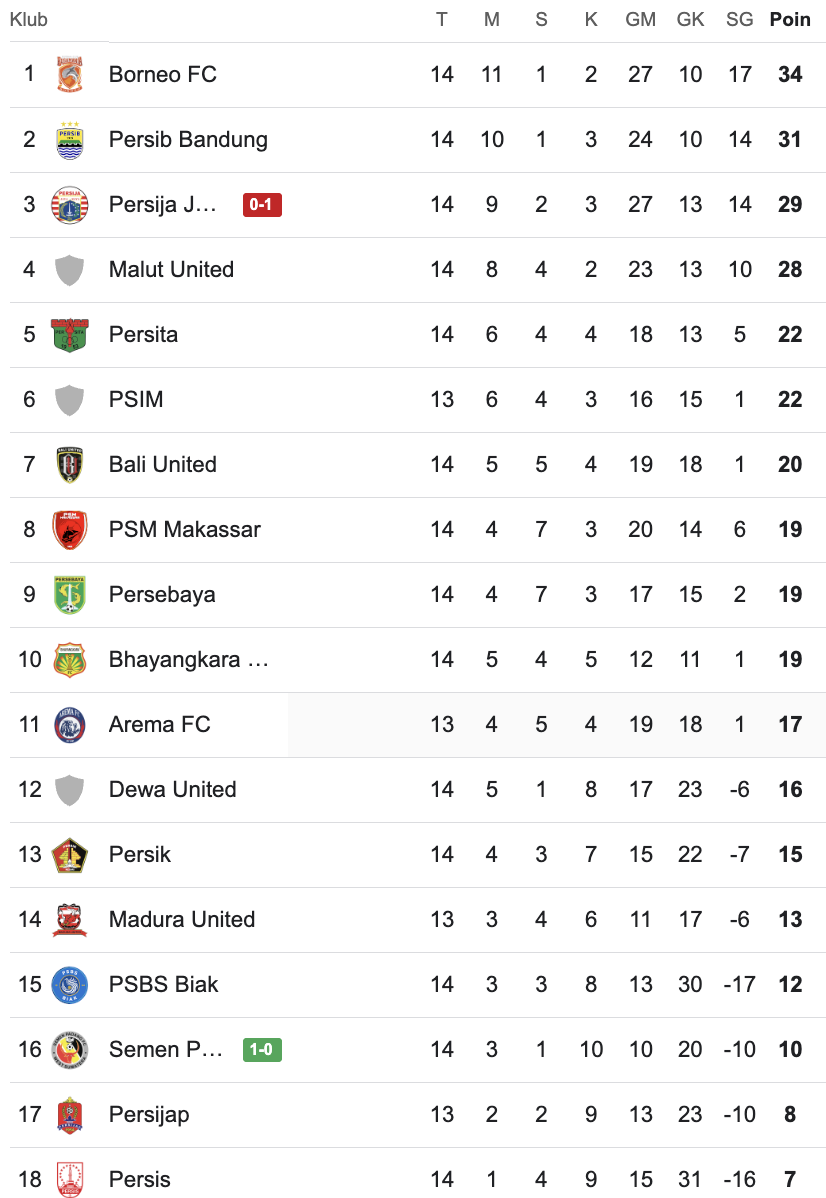Click the Arema FC blue crest
The height and width of the screenshot is (1198, 826).
pos(69,725)
